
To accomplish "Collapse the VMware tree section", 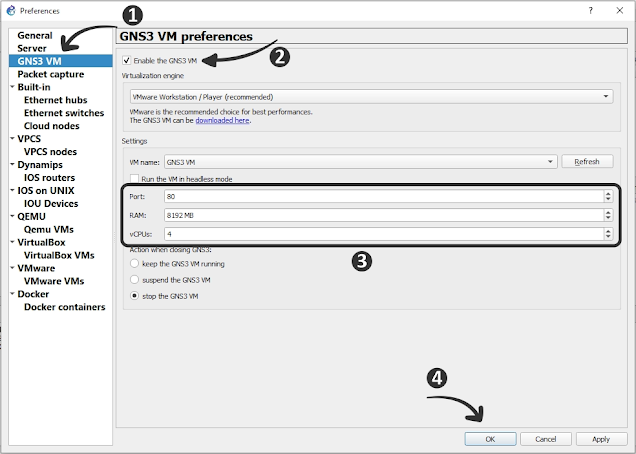I will [12, 268].
